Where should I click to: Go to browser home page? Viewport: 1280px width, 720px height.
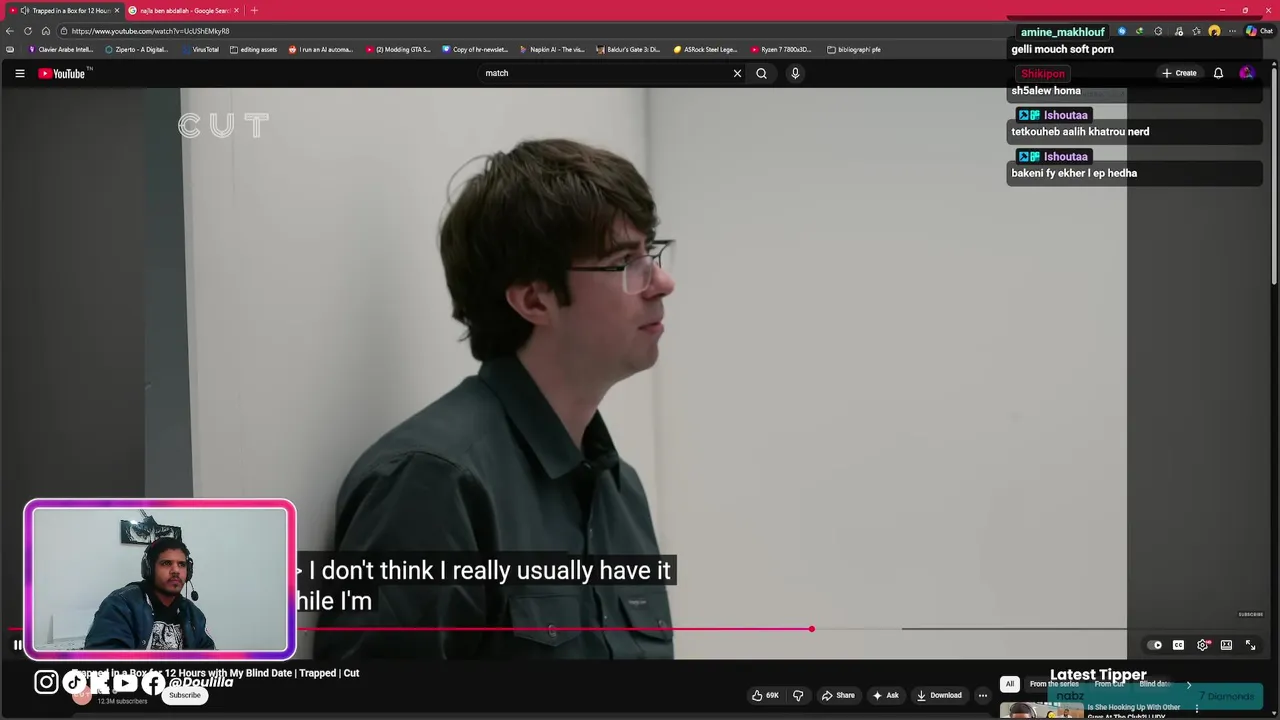tap(46, 31)
